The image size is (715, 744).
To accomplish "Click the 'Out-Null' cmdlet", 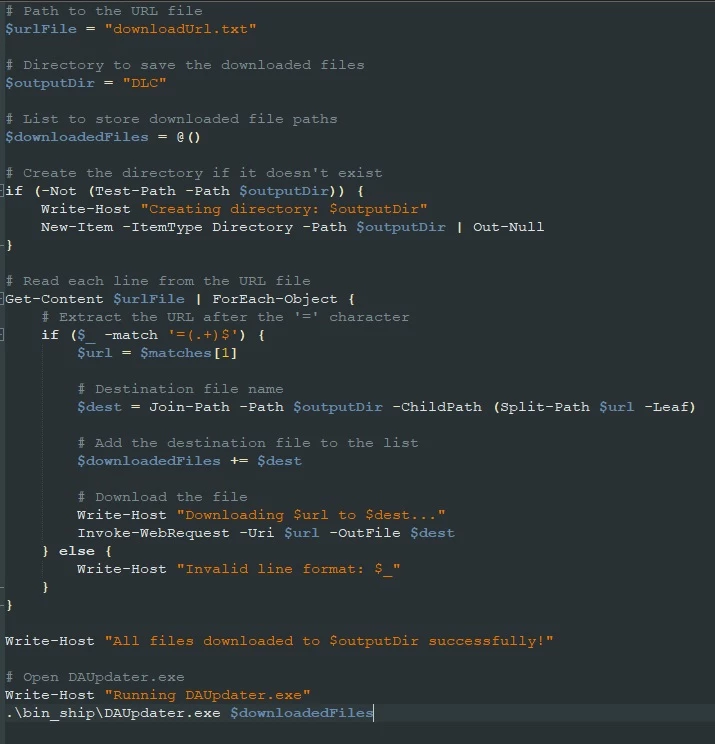I will click(509, 227).
